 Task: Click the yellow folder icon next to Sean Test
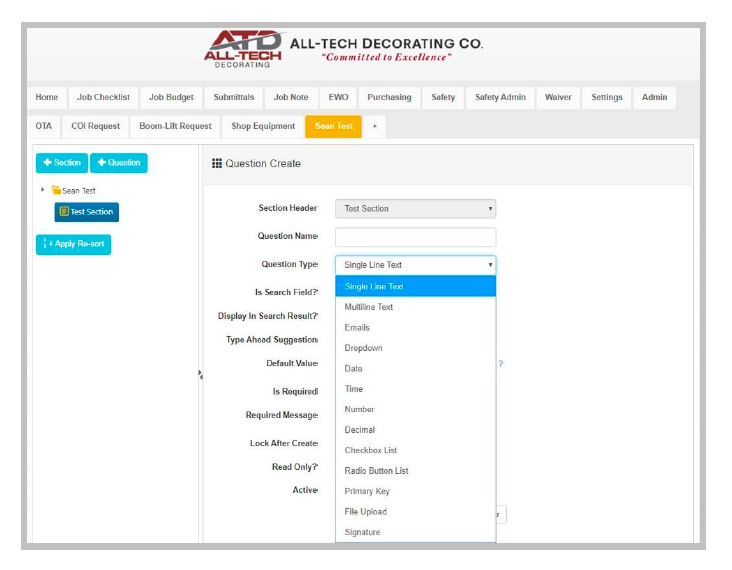(x=56, y=190)
